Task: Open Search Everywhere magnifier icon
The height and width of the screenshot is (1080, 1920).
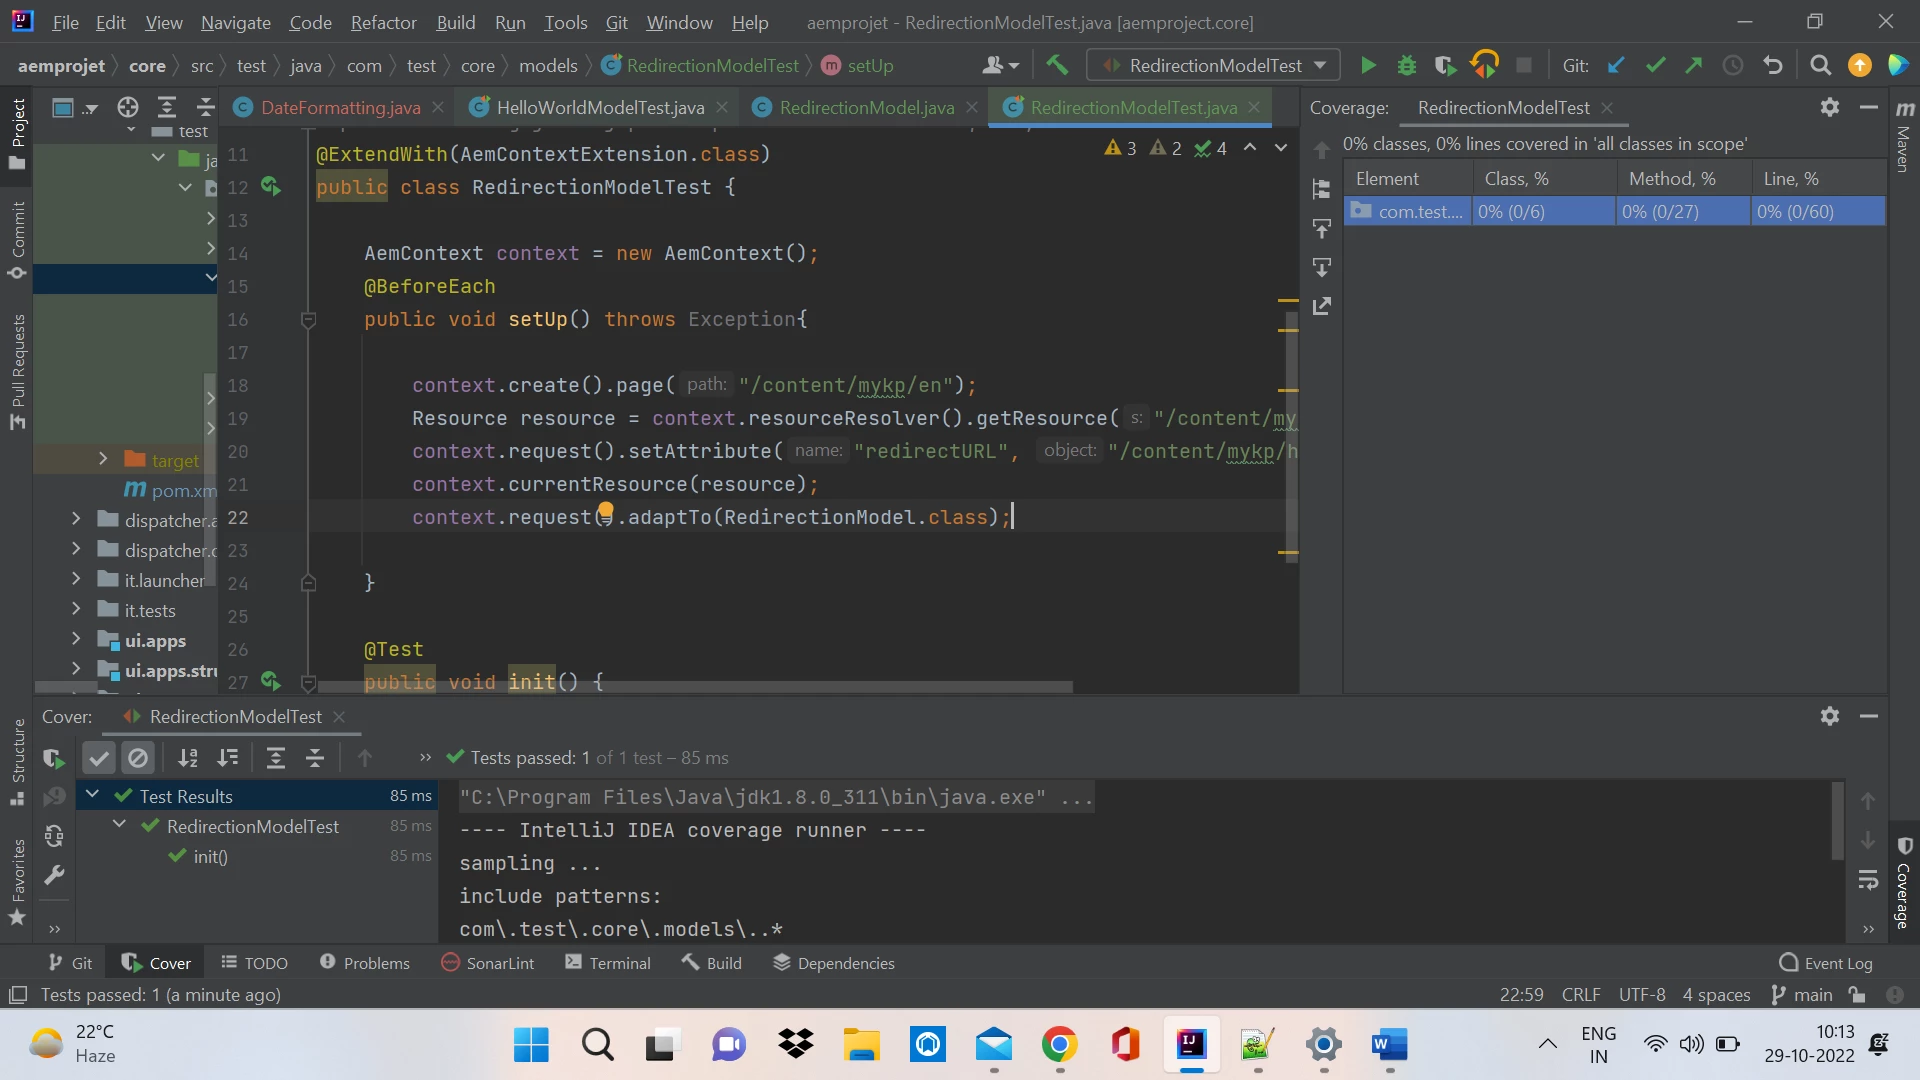Action: [1821, 66]
